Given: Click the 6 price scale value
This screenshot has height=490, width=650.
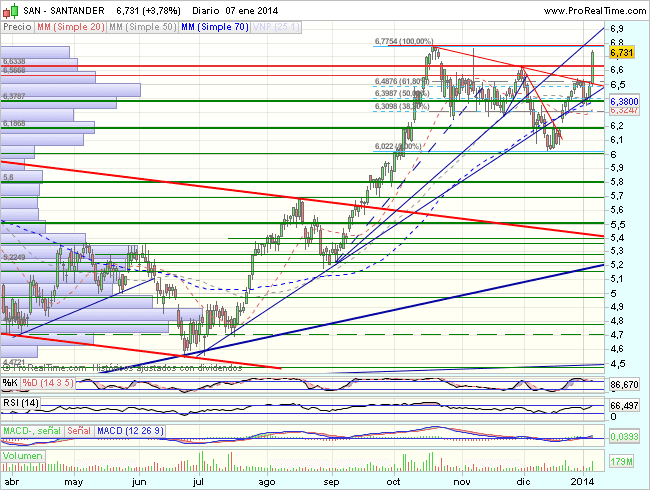Looking at the screenshot, I should coord(613,154).
